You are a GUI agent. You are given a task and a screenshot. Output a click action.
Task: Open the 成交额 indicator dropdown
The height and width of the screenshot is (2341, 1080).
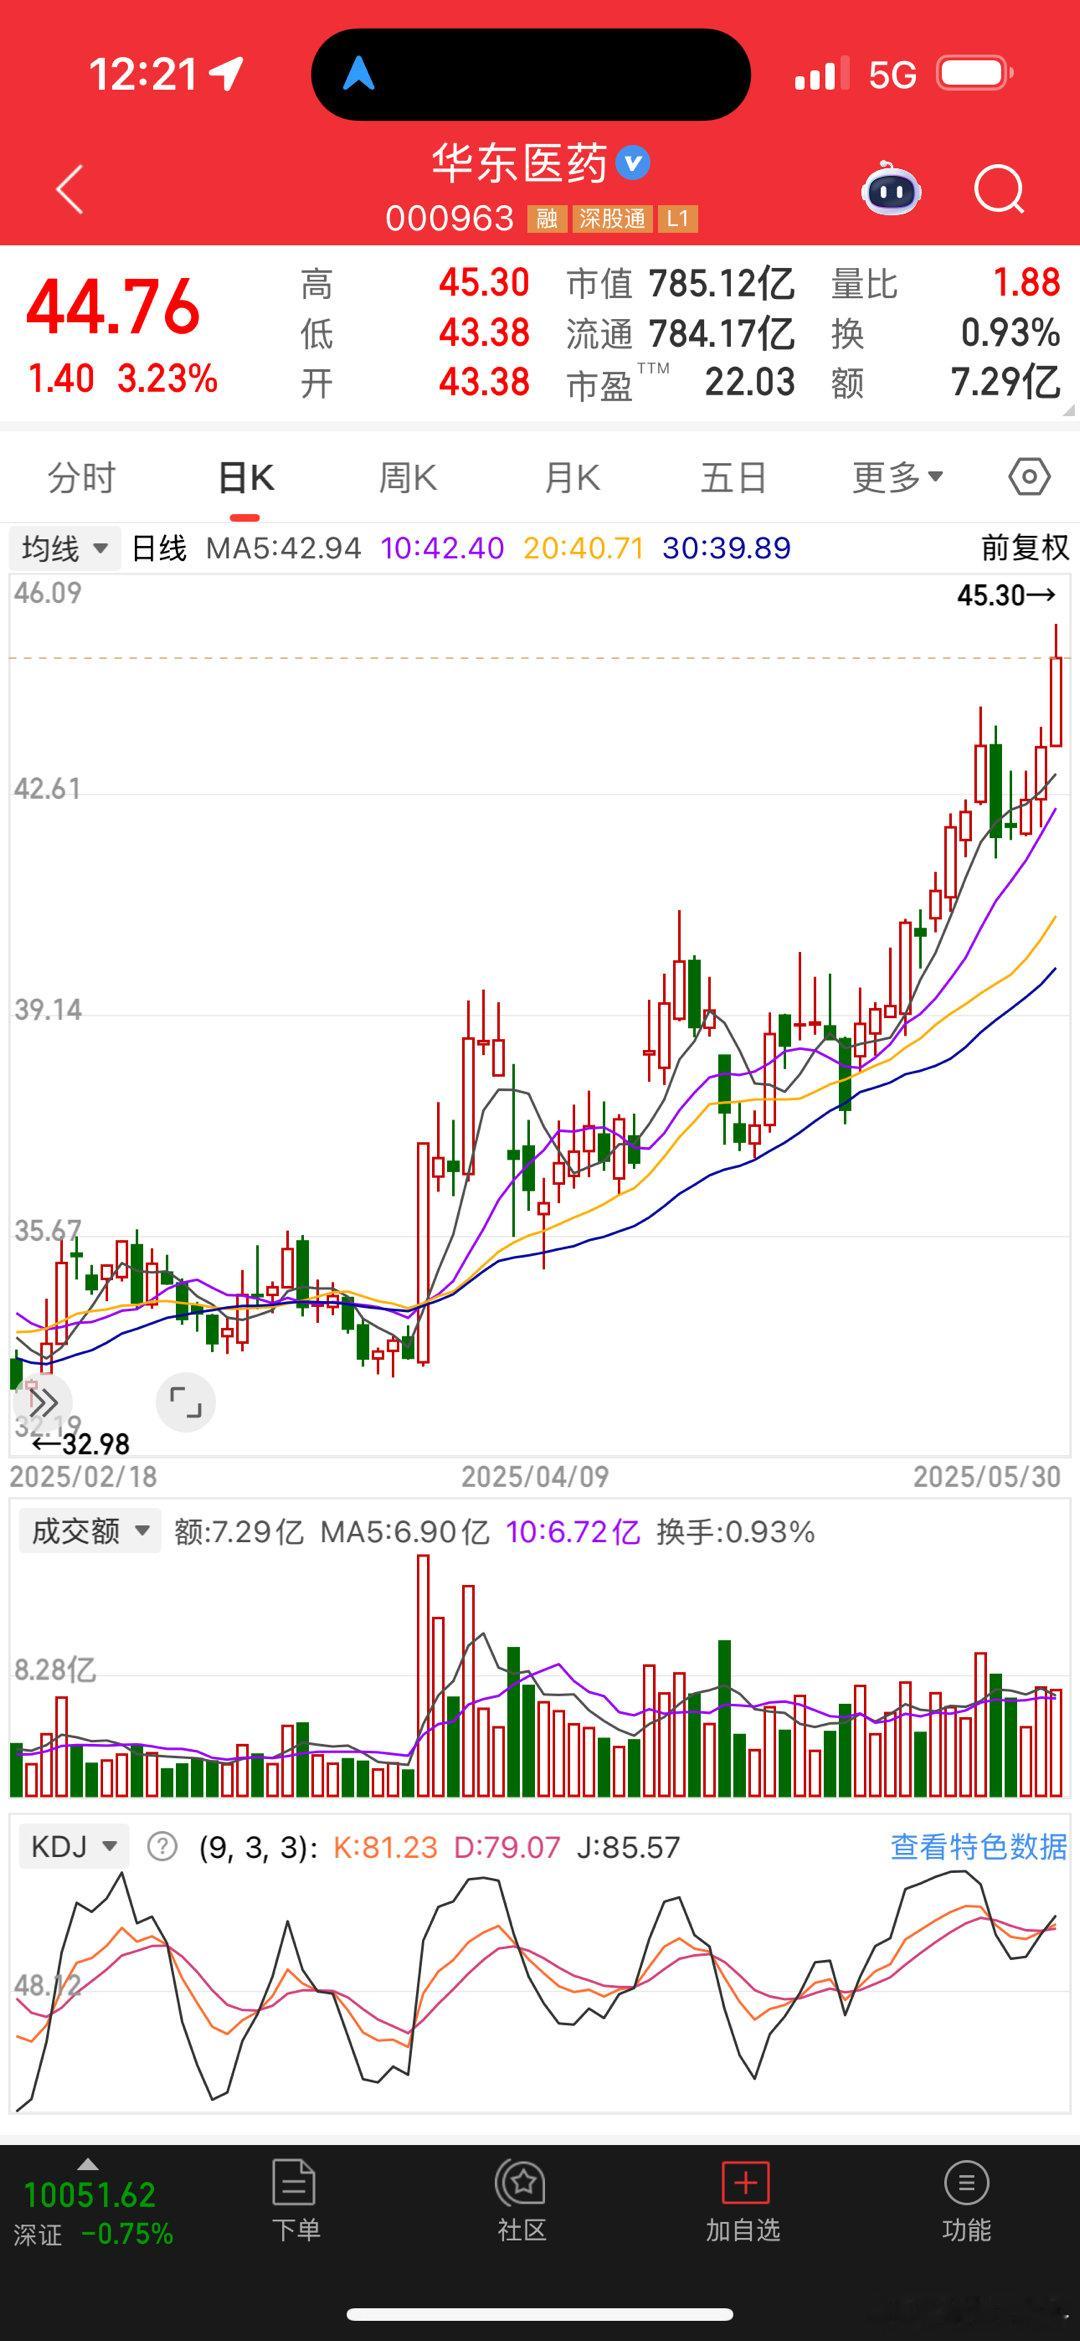click(90, 1531)
